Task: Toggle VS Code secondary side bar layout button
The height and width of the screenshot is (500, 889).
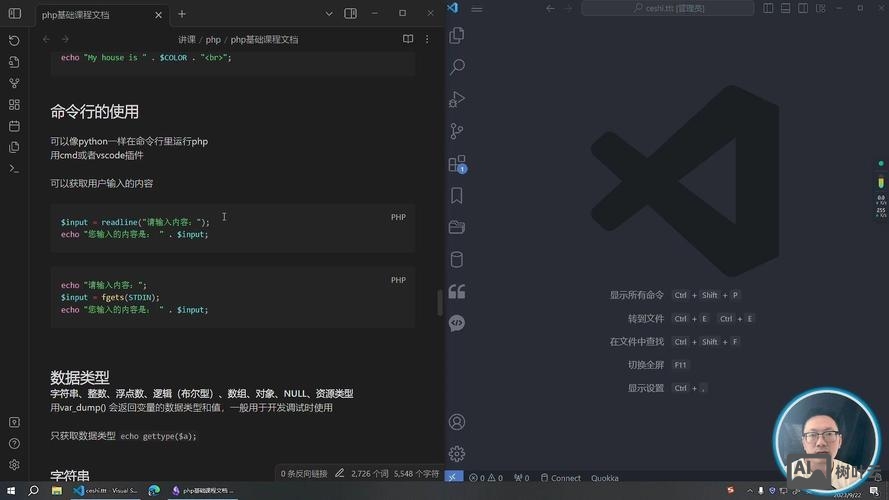Action: [x=803, y=8]
